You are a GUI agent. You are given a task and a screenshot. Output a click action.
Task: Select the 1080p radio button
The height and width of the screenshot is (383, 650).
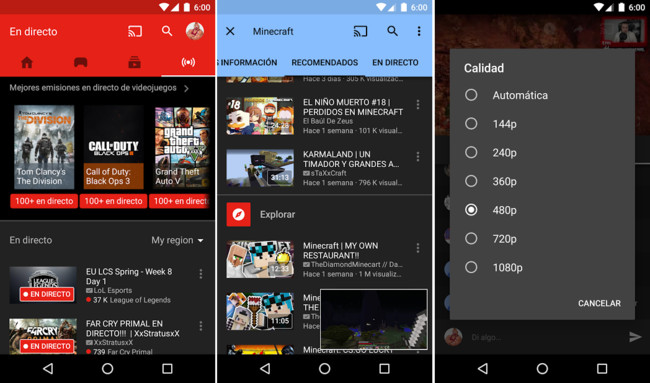click(471, 267)
